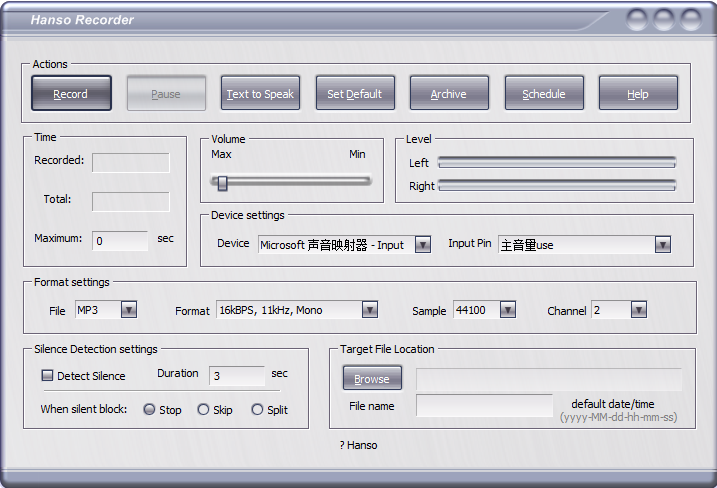717x488 pixels.
Task: Click the Left level meter bar
Action: (556, 162)
